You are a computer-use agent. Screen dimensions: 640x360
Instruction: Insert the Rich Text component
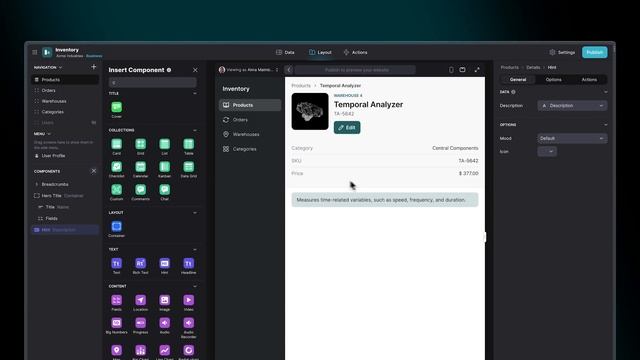[x=140, y=263]
